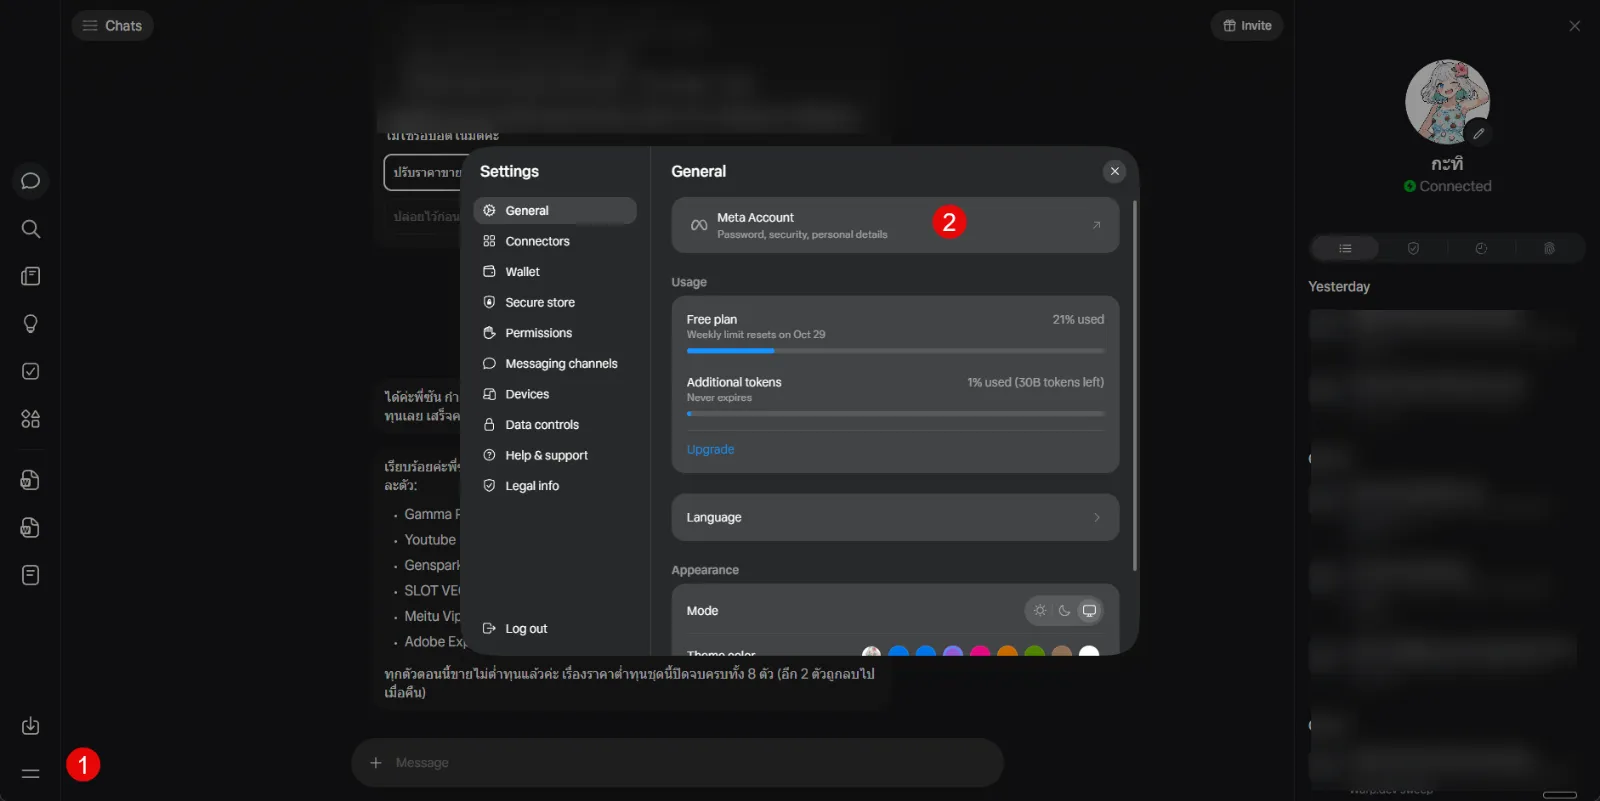Open Connectors settings
The height and width of the screenshot is (801, 1600).
(555, 241)
